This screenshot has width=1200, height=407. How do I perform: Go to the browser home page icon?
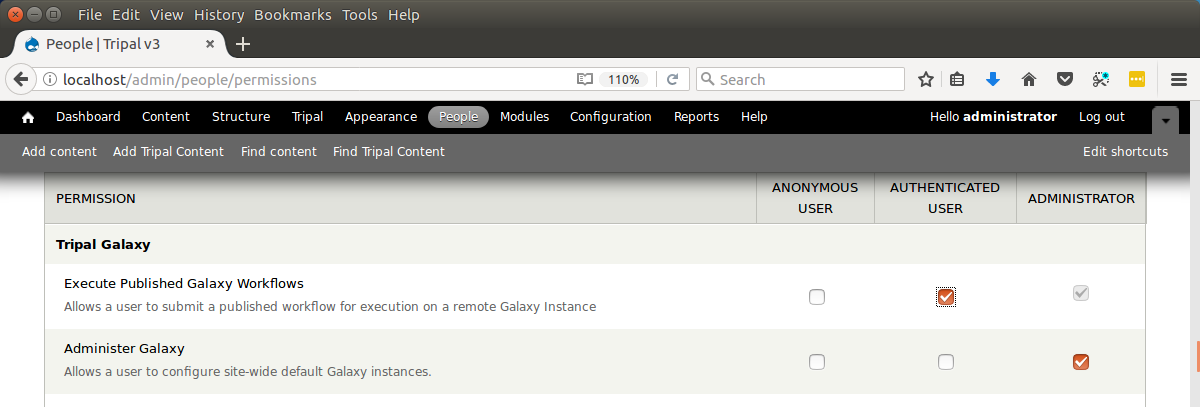[x=1028, y=79]
